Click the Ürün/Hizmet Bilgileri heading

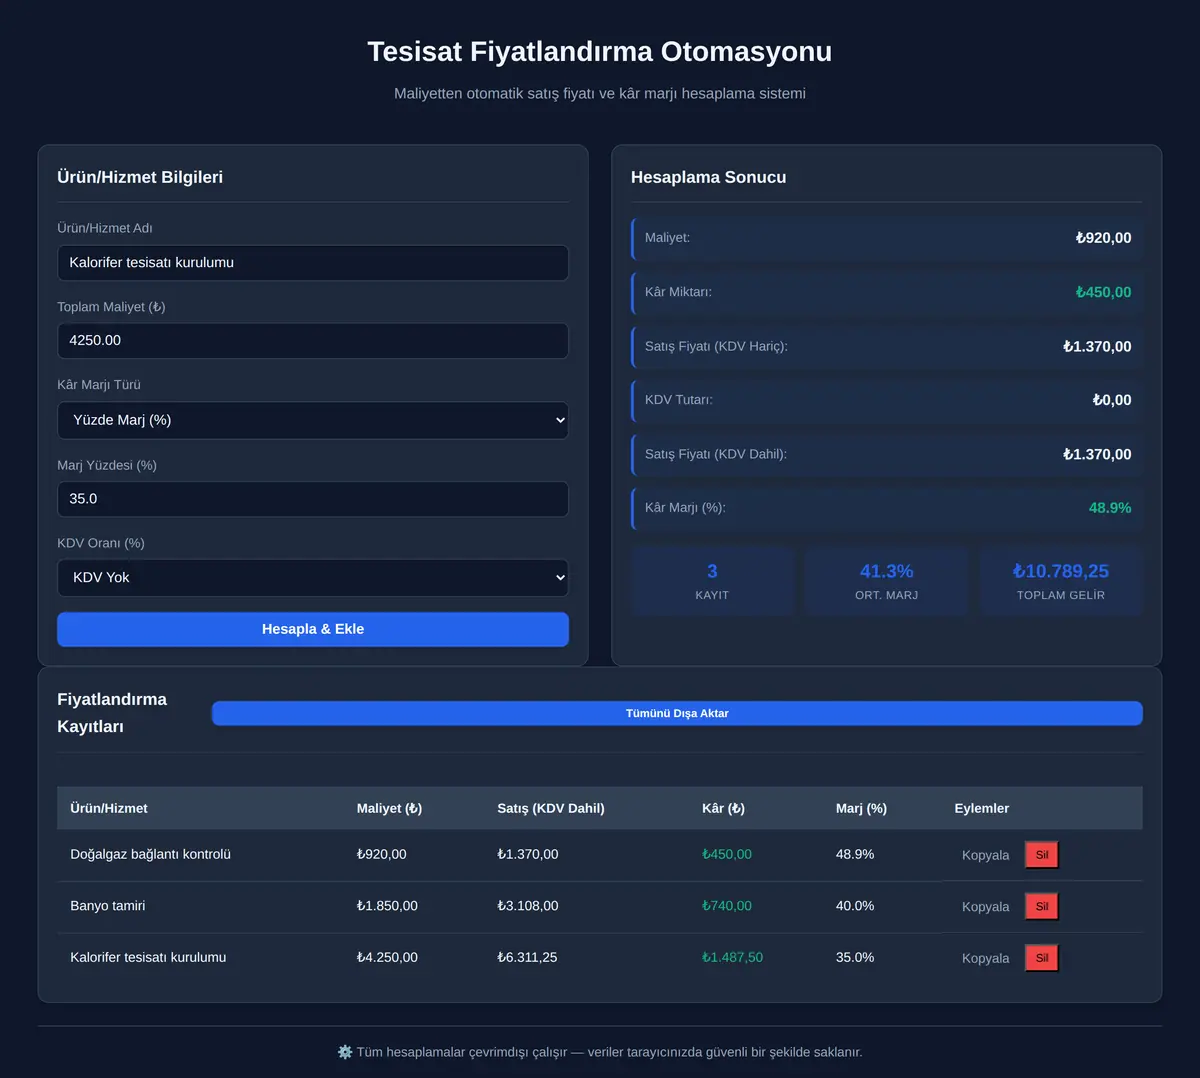[x=140, y=177]
